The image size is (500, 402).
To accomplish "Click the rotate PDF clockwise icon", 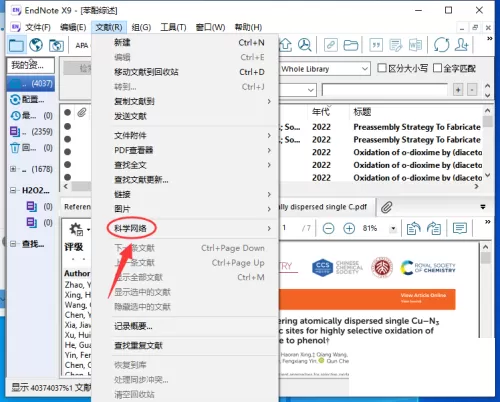I will point(434,228).
